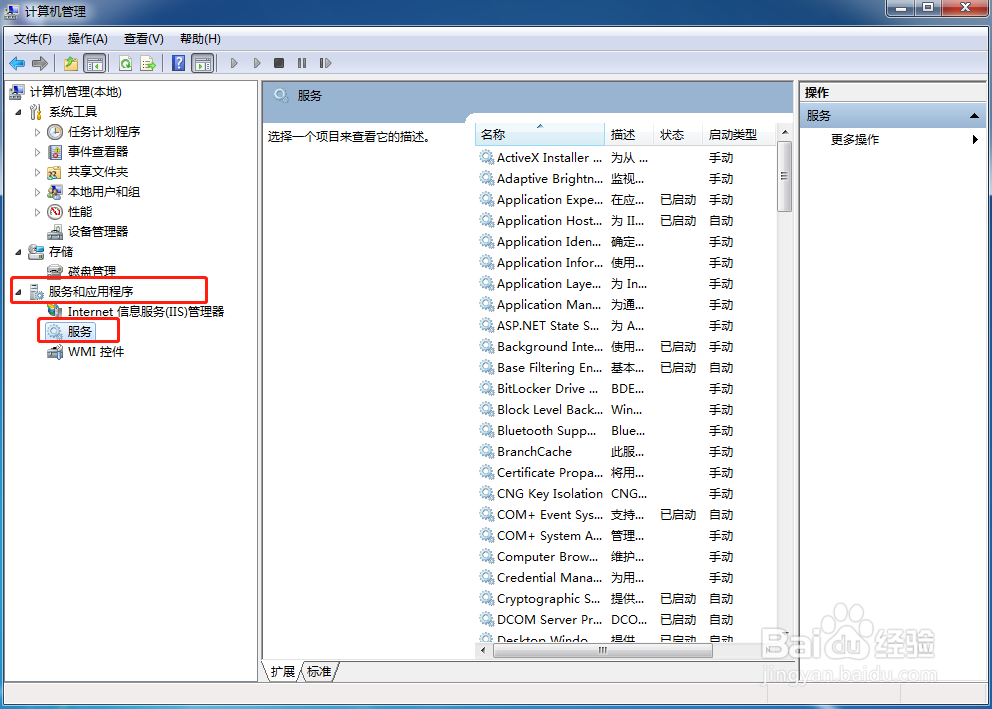Toggle the console tree pane icon
This screenshot has width=992, height=709.
[x=94, y=63]
